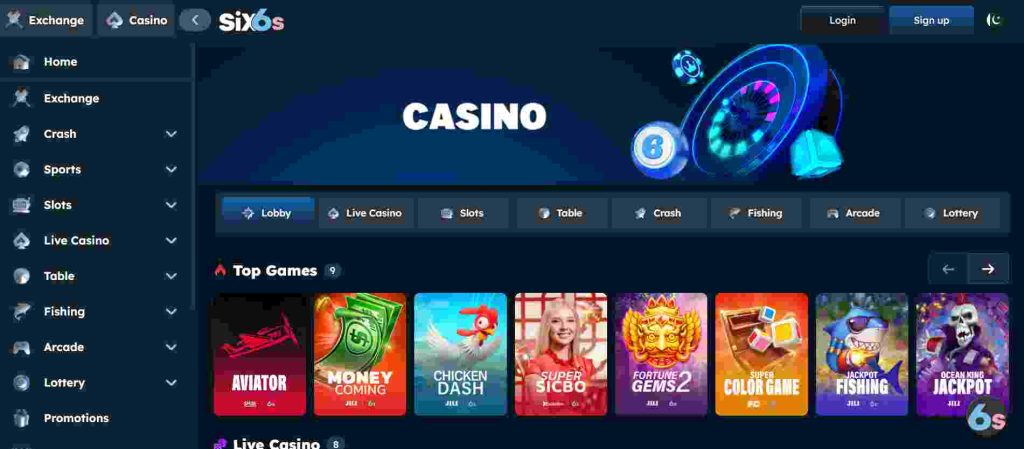Viewport: 1024px width, 449px height.
Task: Expand the Lottery sidebar chevron
Action: (171, 382)
